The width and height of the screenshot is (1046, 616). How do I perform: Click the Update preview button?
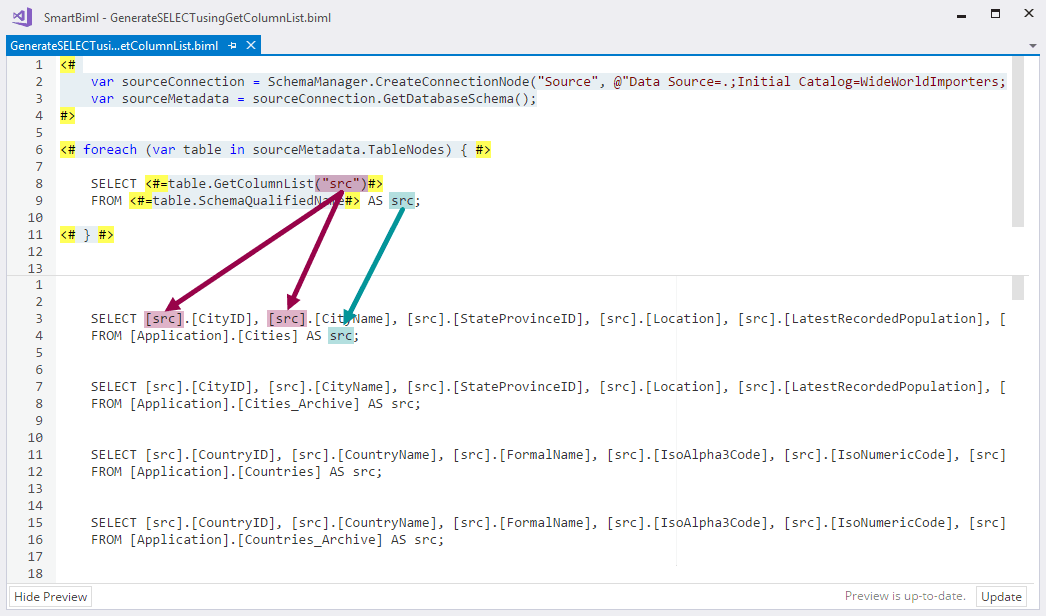pyautogui.click(x=1001, y=597)
